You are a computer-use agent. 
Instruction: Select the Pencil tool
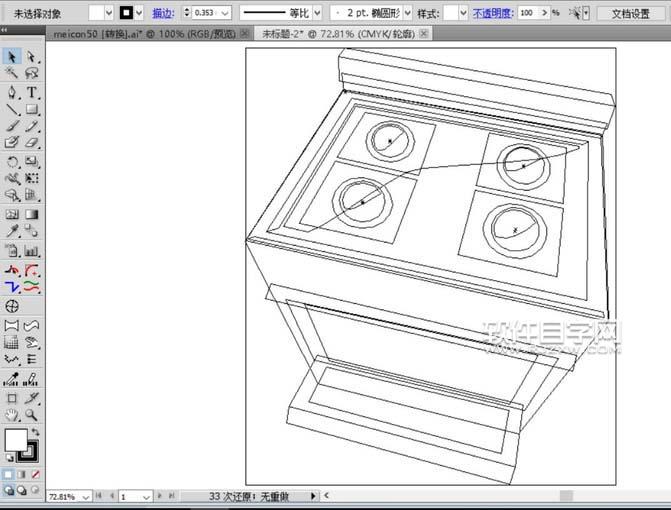point(31,126)
